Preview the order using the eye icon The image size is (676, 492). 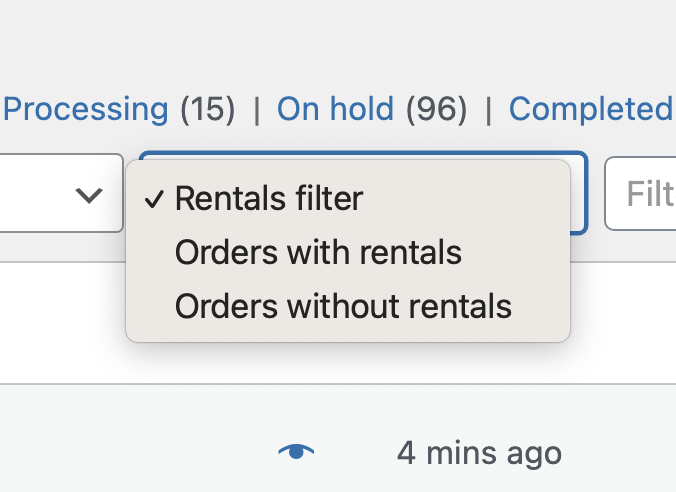click(295, 452)
